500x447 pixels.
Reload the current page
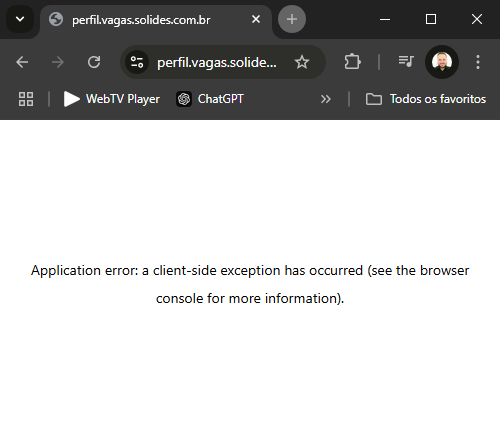94,62
